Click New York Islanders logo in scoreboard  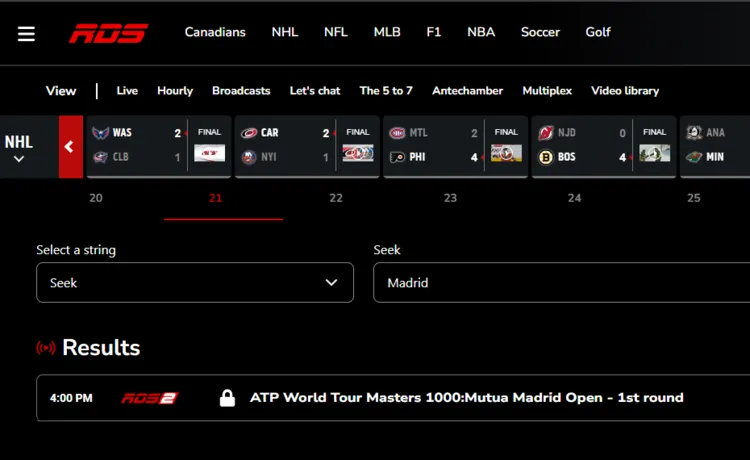[249, 157]
